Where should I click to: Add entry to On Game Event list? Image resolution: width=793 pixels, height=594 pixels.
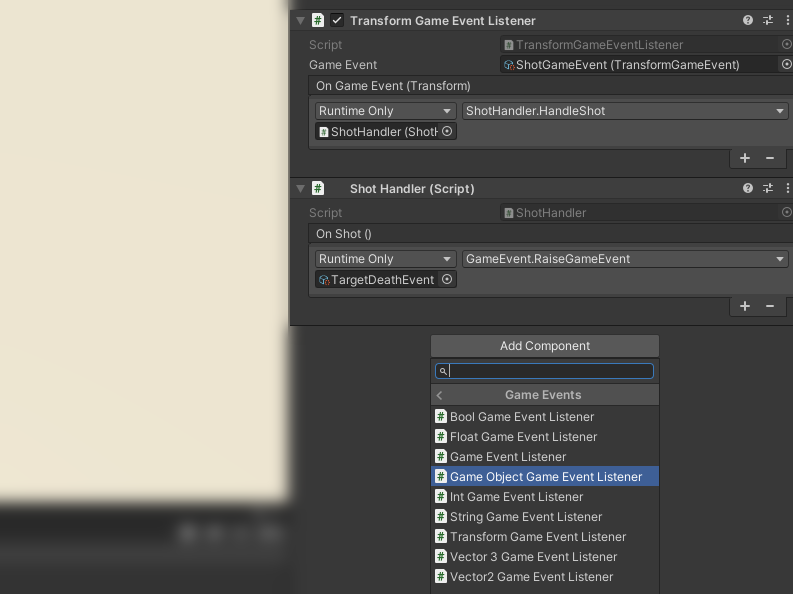point(744,158)
